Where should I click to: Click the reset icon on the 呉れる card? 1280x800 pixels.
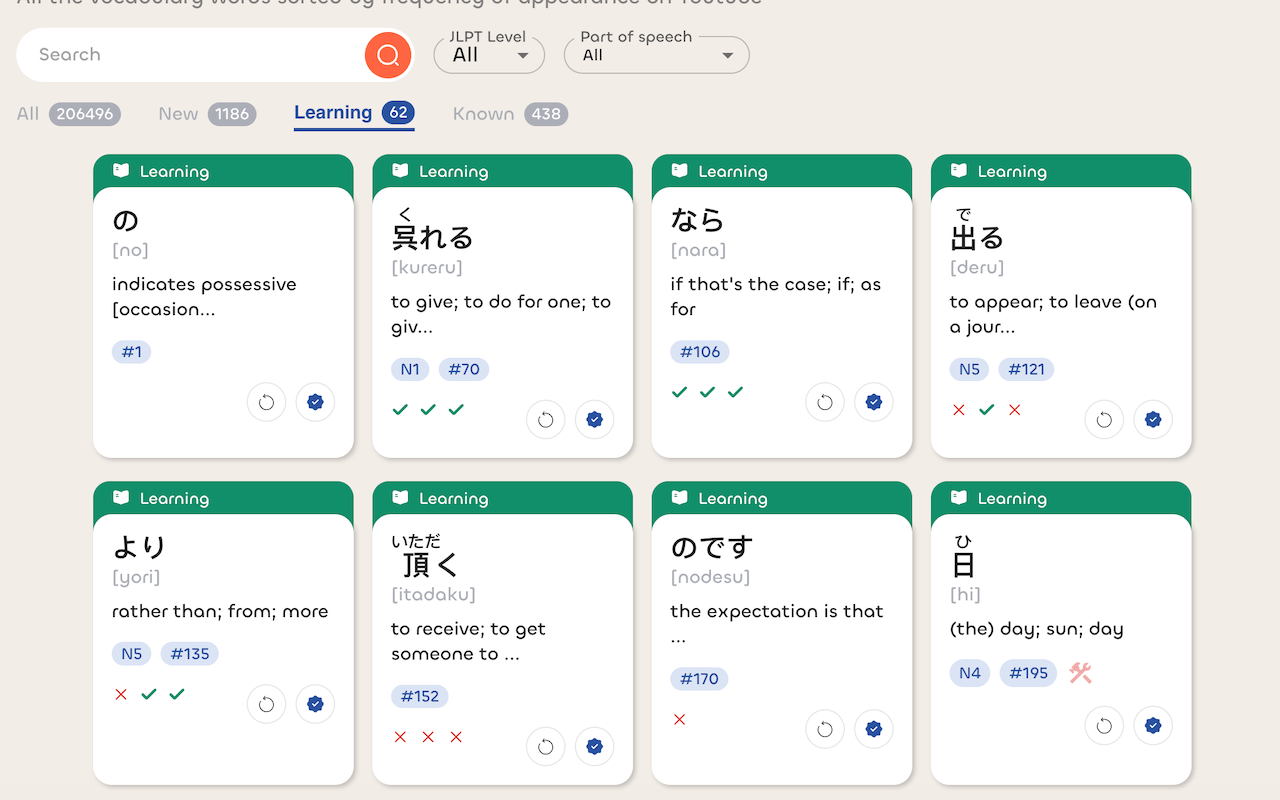[x=545, y=419]
